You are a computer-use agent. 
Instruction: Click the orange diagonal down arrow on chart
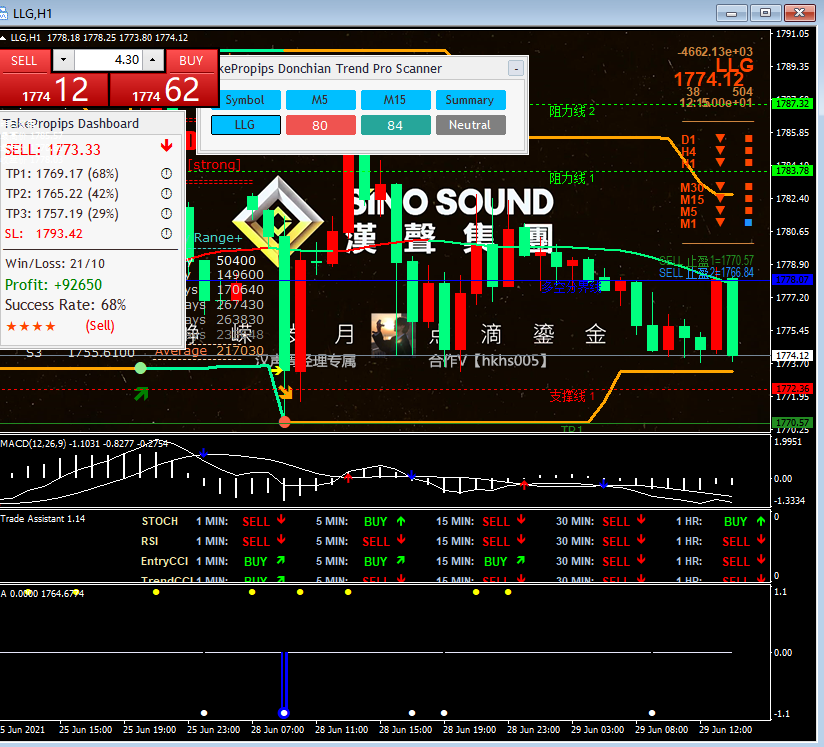[x=286, y=393]
